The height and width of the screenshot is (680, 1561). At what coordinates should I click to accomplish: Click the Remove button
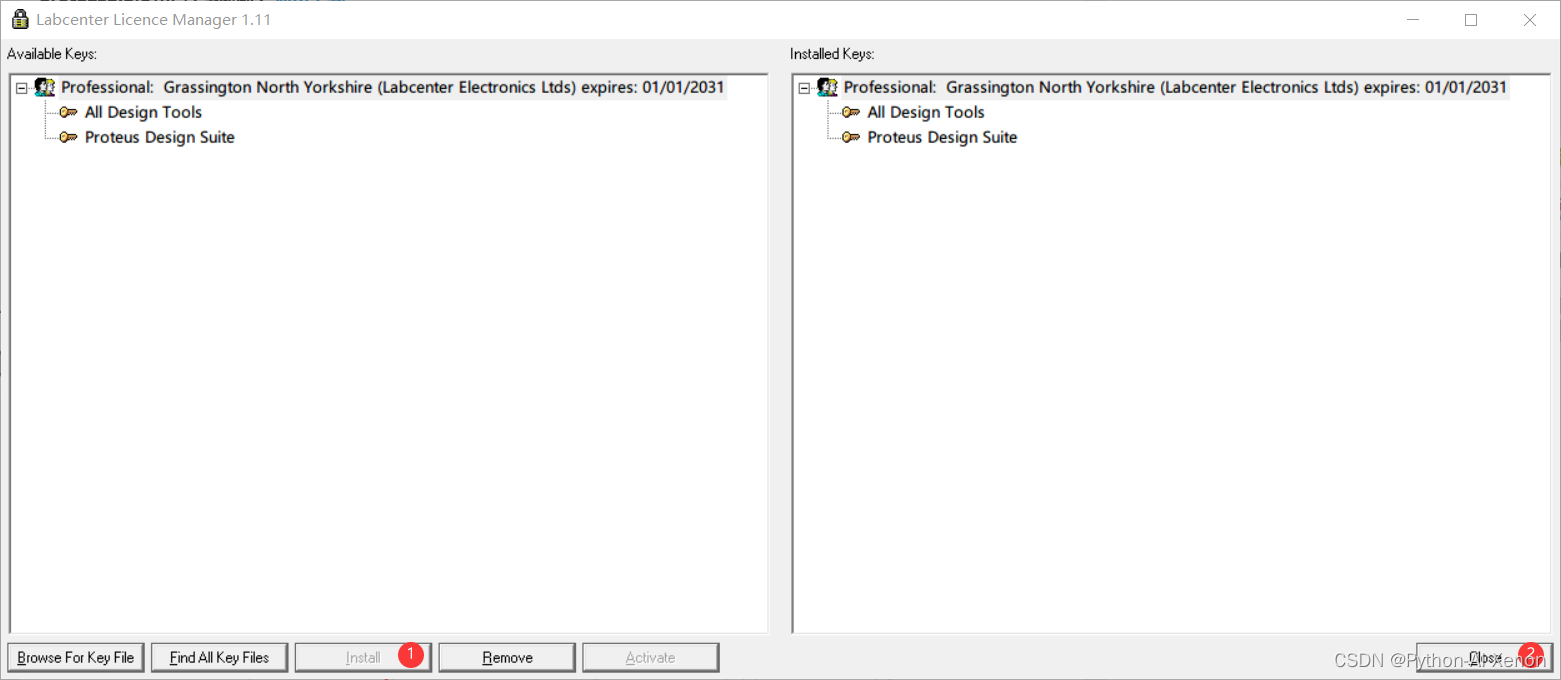(x=507, y=657)
